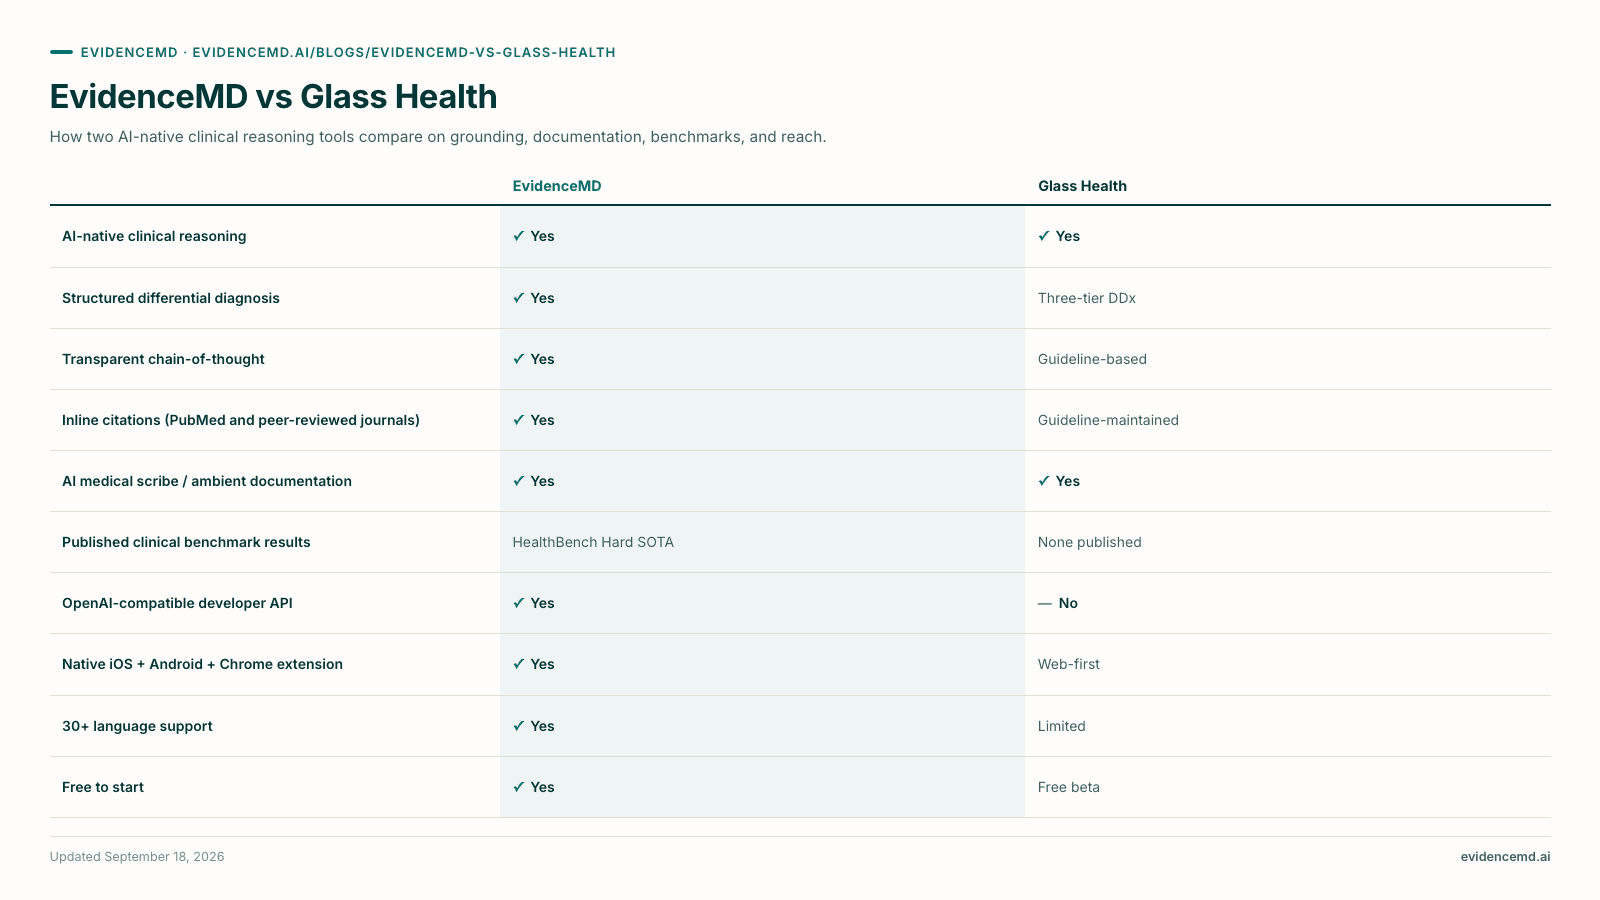
Task: Click 'Native iOS + Android + Chrome extension' label
Action: tap(202, 664)
